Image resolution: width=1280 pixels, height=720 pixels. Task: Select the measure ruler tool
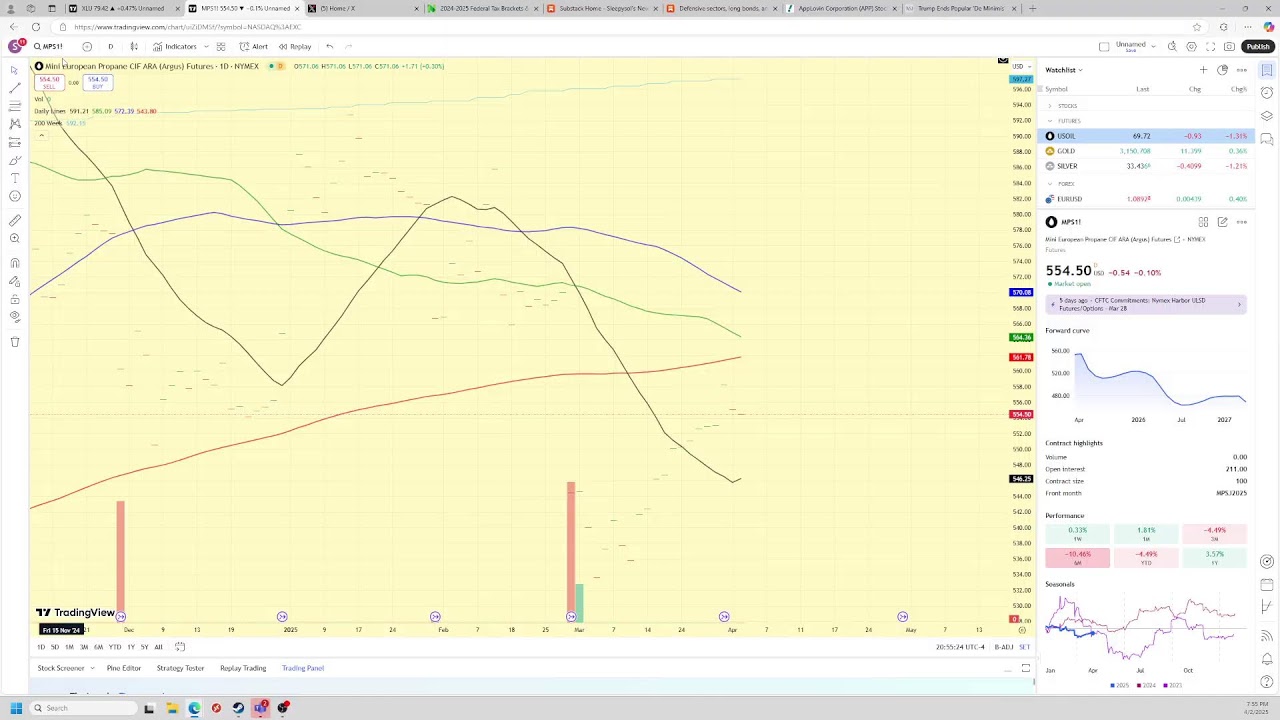click(x=14, y=220)
